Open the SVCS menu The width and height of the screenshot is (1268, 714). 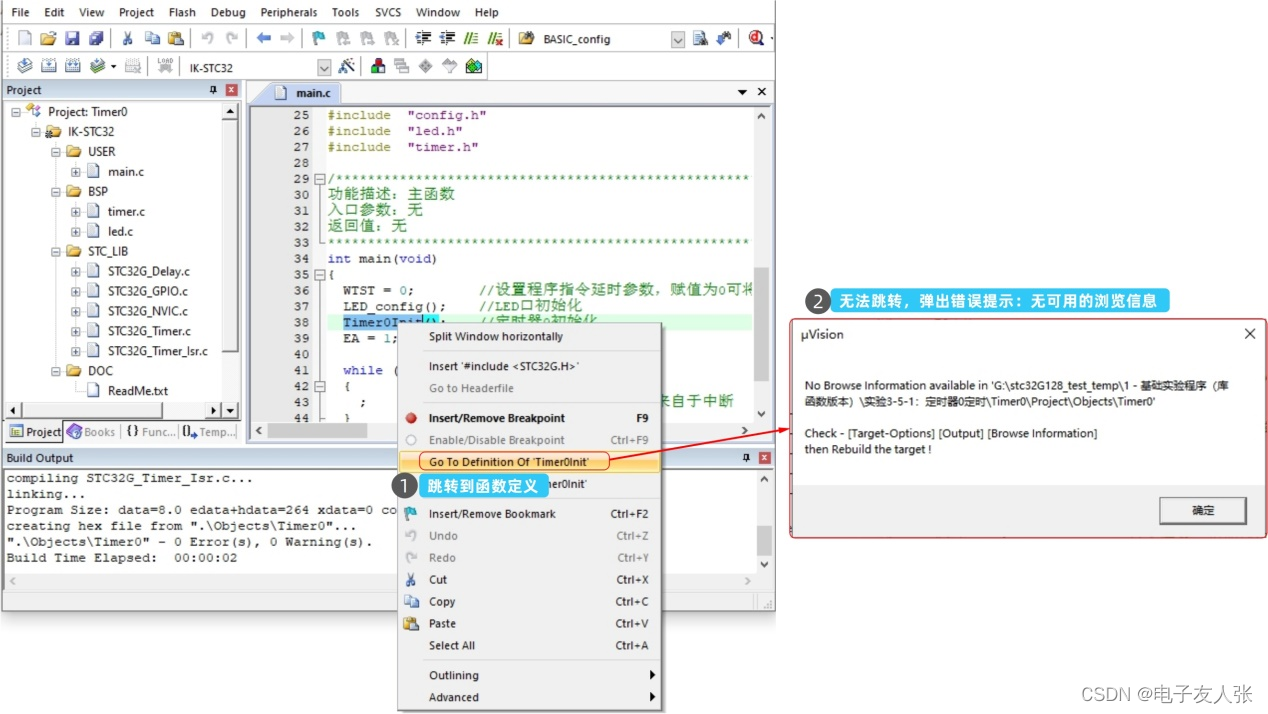point(388,12)
